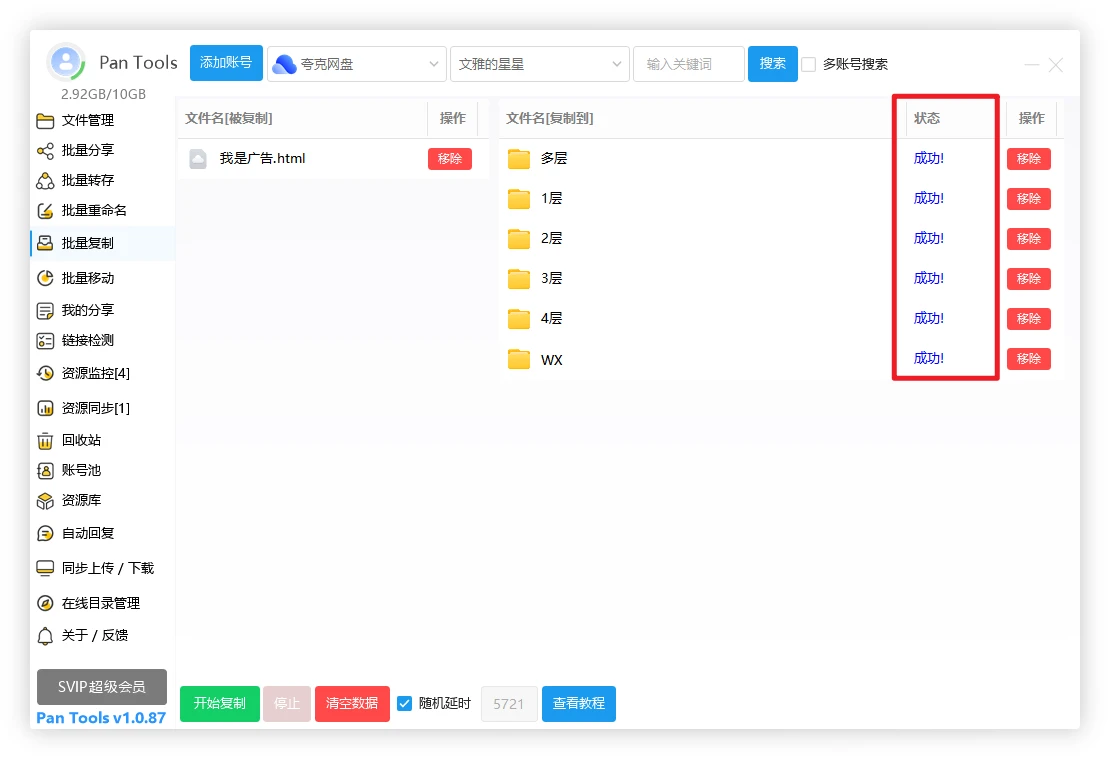1110x759 pixels.
Task: Expand the 夸克网盘 drive dropdown
Action: pos(357,64)
